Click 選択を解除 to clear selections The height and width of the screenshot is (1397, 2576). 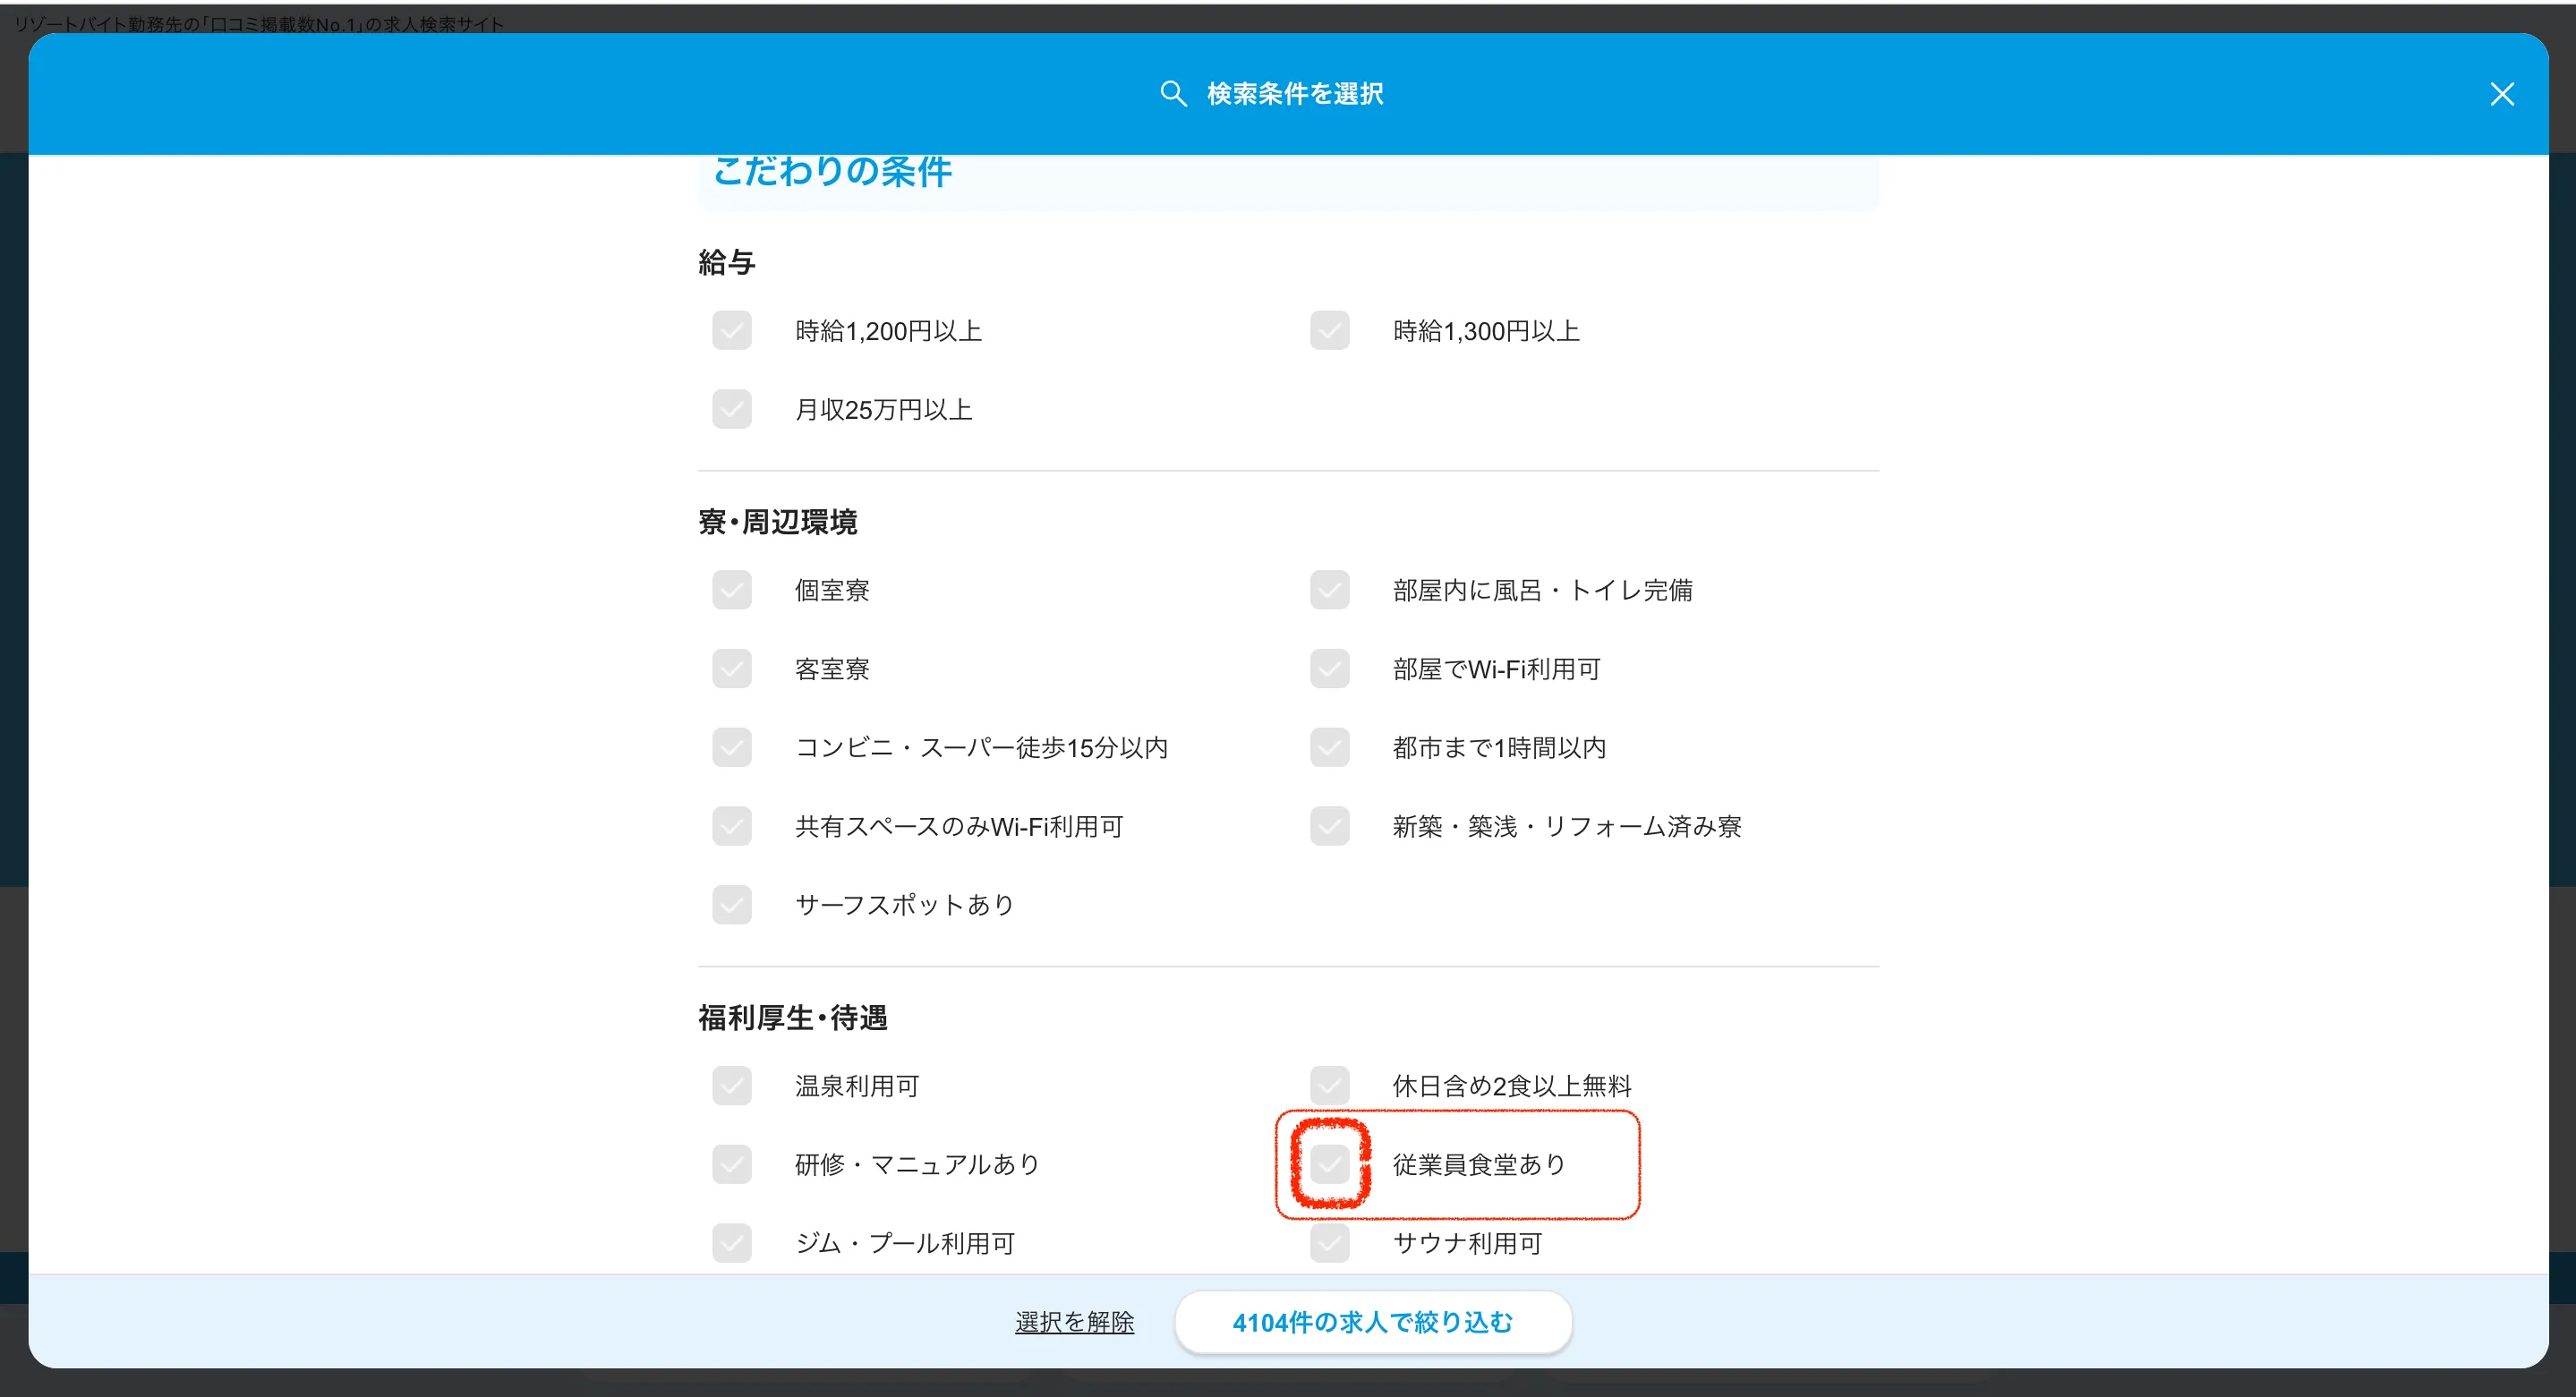(1074, 1322)
